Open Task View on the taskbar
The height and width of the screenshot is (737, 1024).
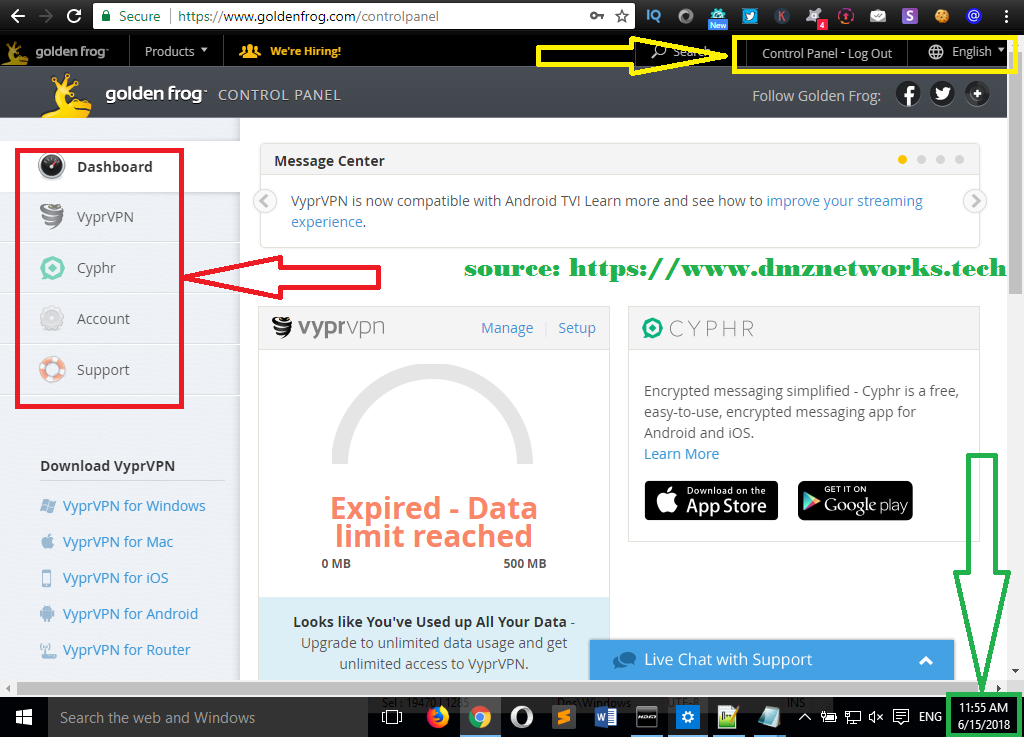click(392, 717)
